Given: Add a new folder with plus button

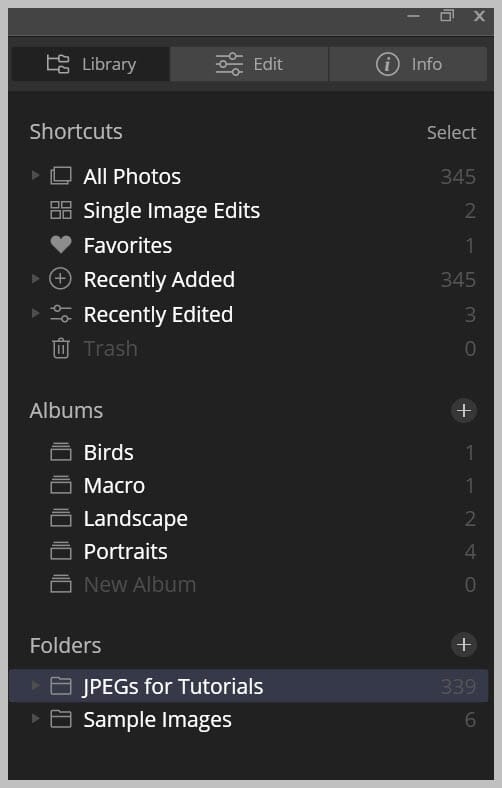Looking at the screenshot, I should tap(463, 645).
